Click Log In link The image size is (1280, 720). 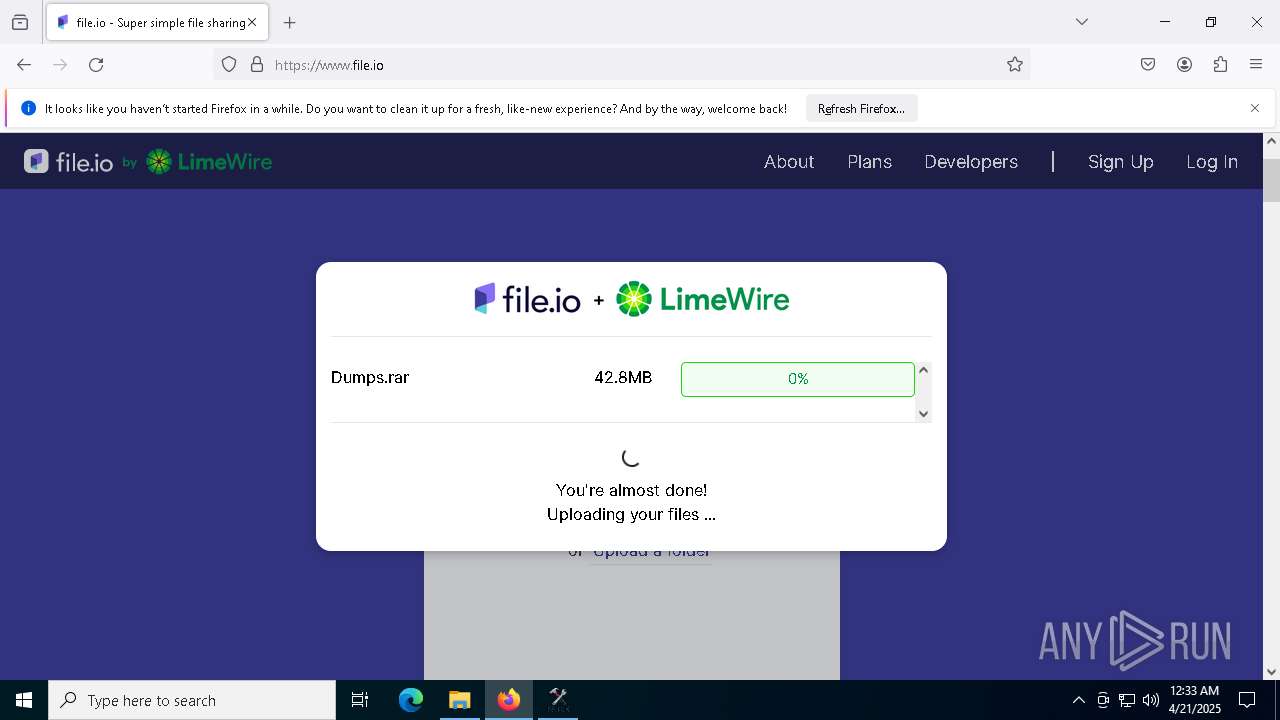pos(1212,162)
